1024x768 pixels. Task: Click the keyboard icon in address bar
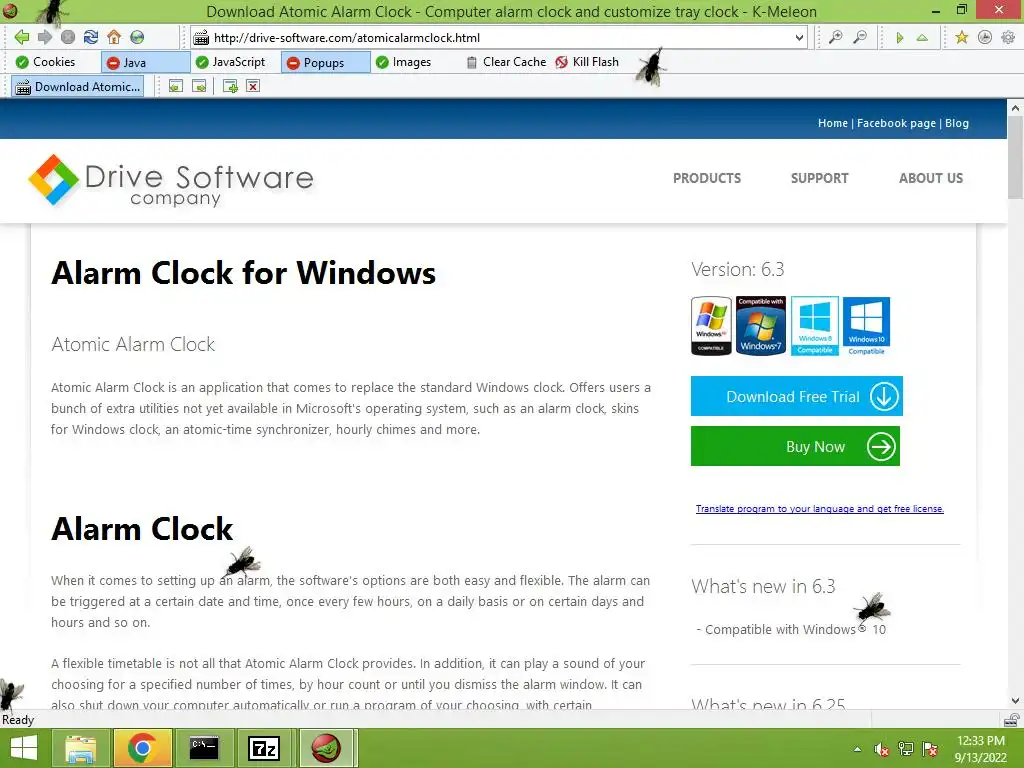tap(201, 38)
